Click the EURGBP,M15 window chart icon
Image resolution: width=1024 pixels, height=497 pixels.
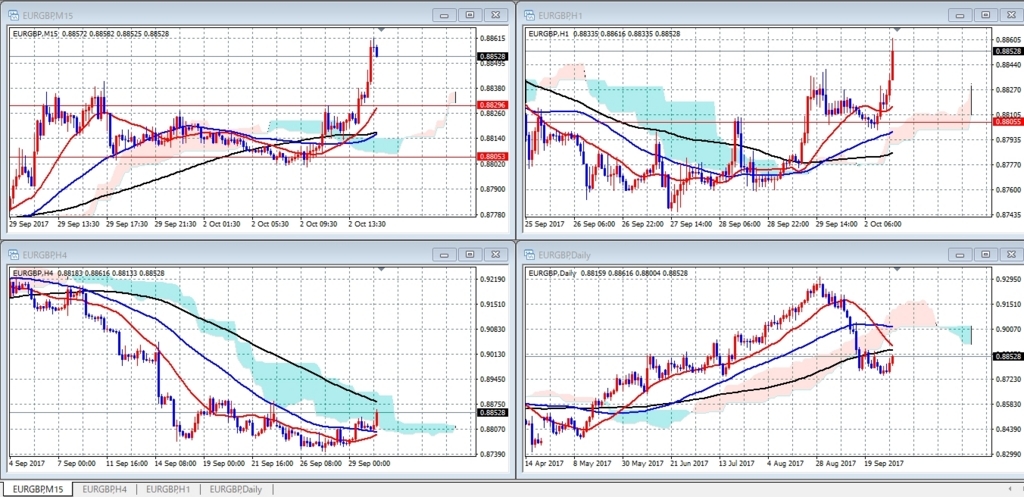(x=13, y=14)
